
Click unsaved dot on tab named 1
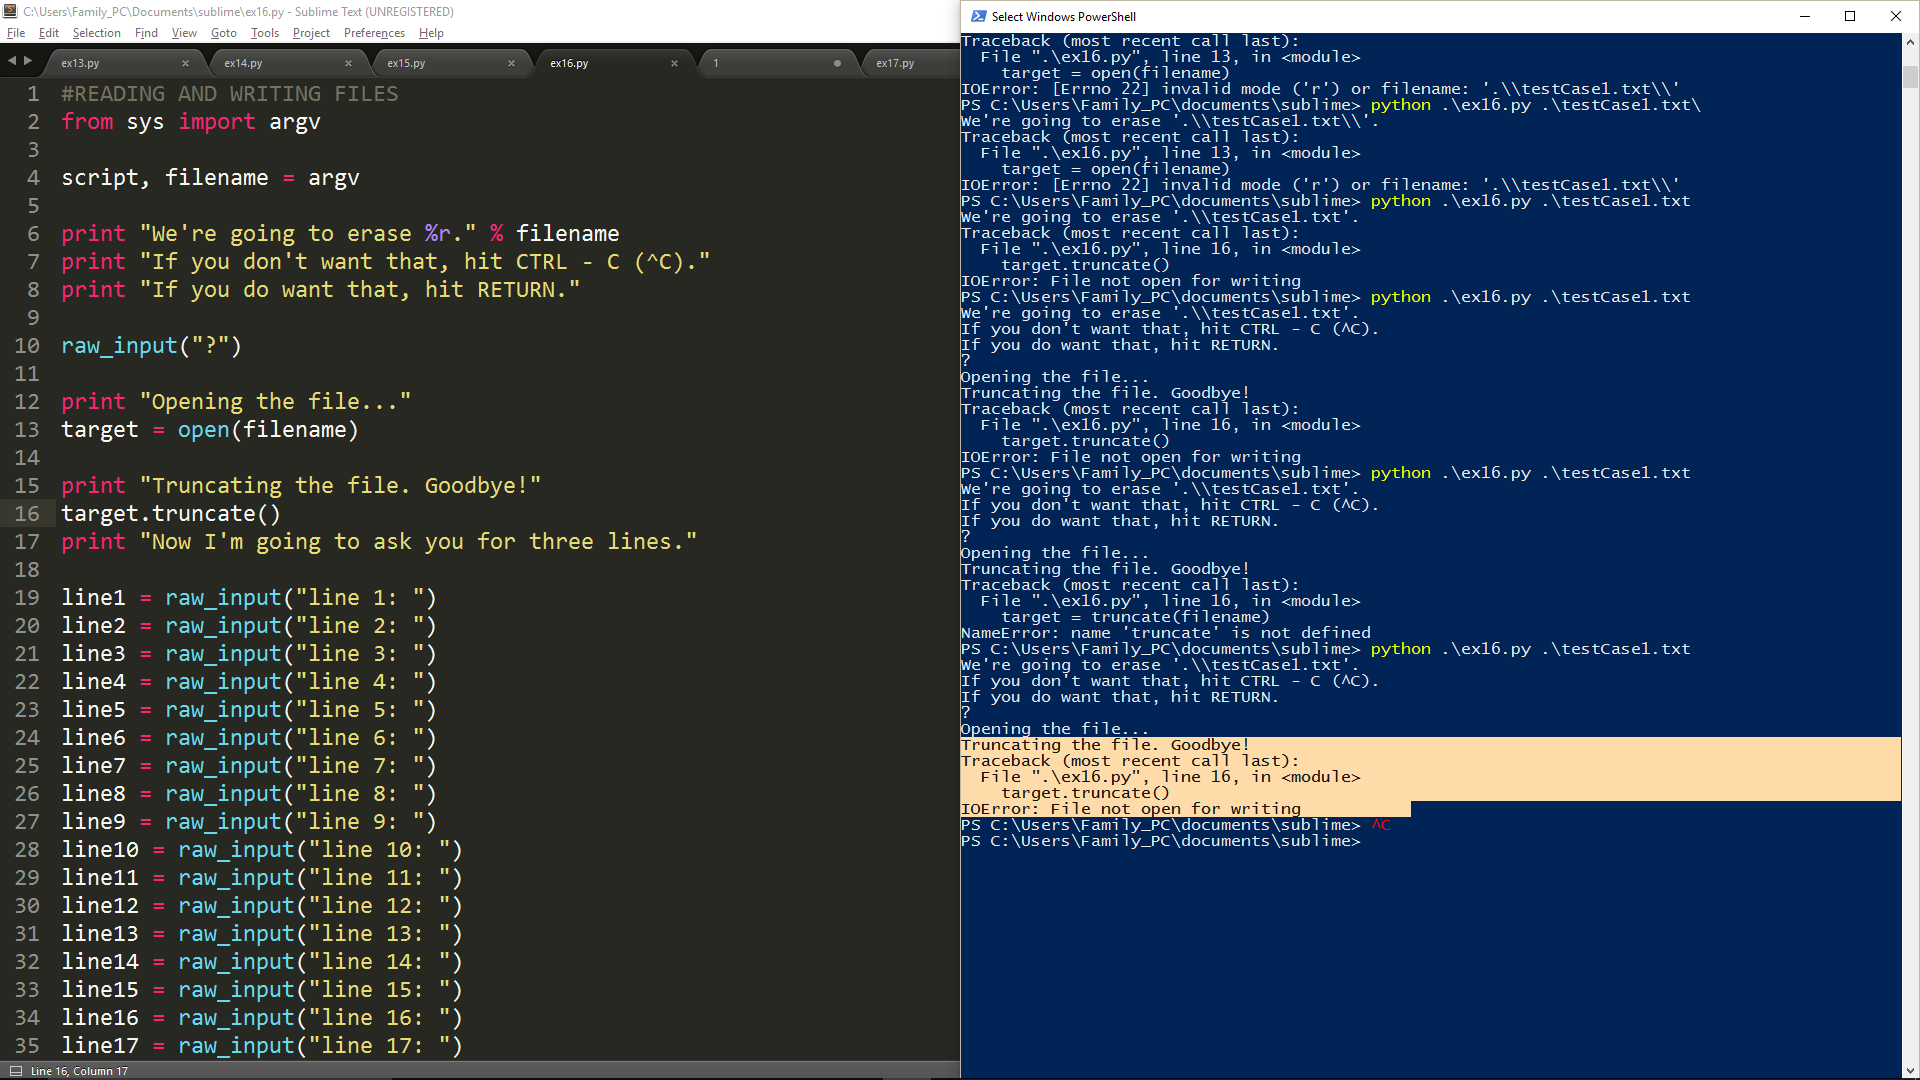click(837, 63)
